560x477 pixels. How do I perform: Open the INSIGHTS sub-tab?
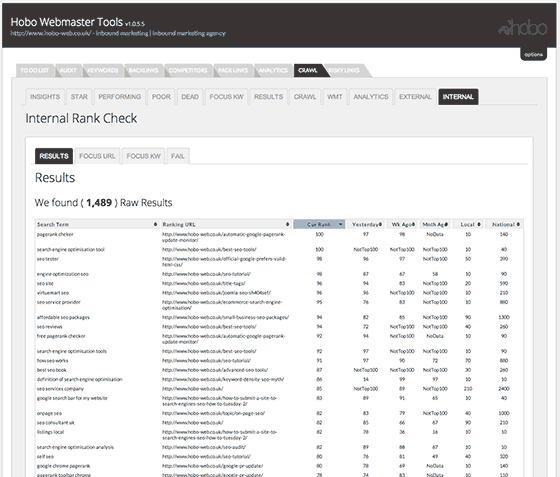point(45,97)
